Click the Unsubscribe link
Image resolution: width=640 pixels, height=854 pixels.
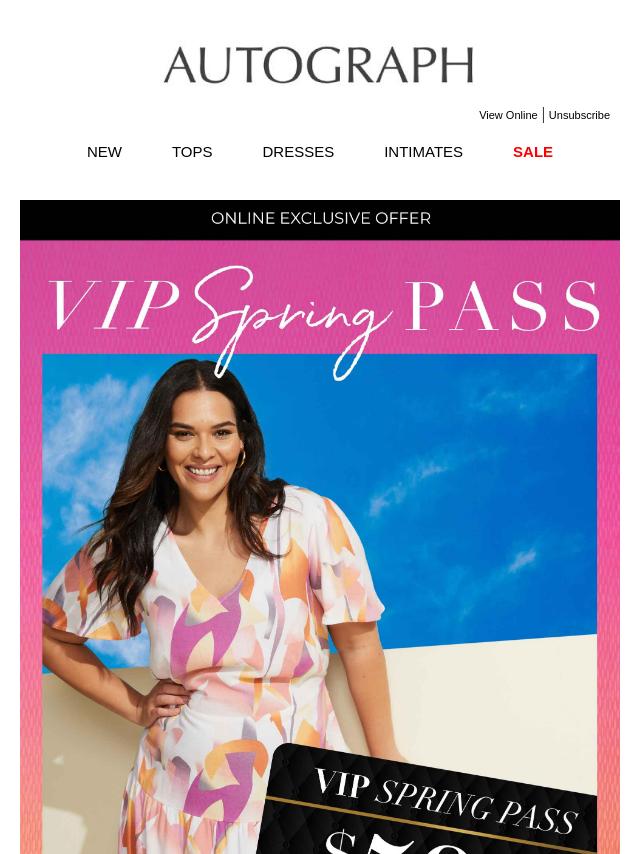pyautogui.click(x=579, y=115)
